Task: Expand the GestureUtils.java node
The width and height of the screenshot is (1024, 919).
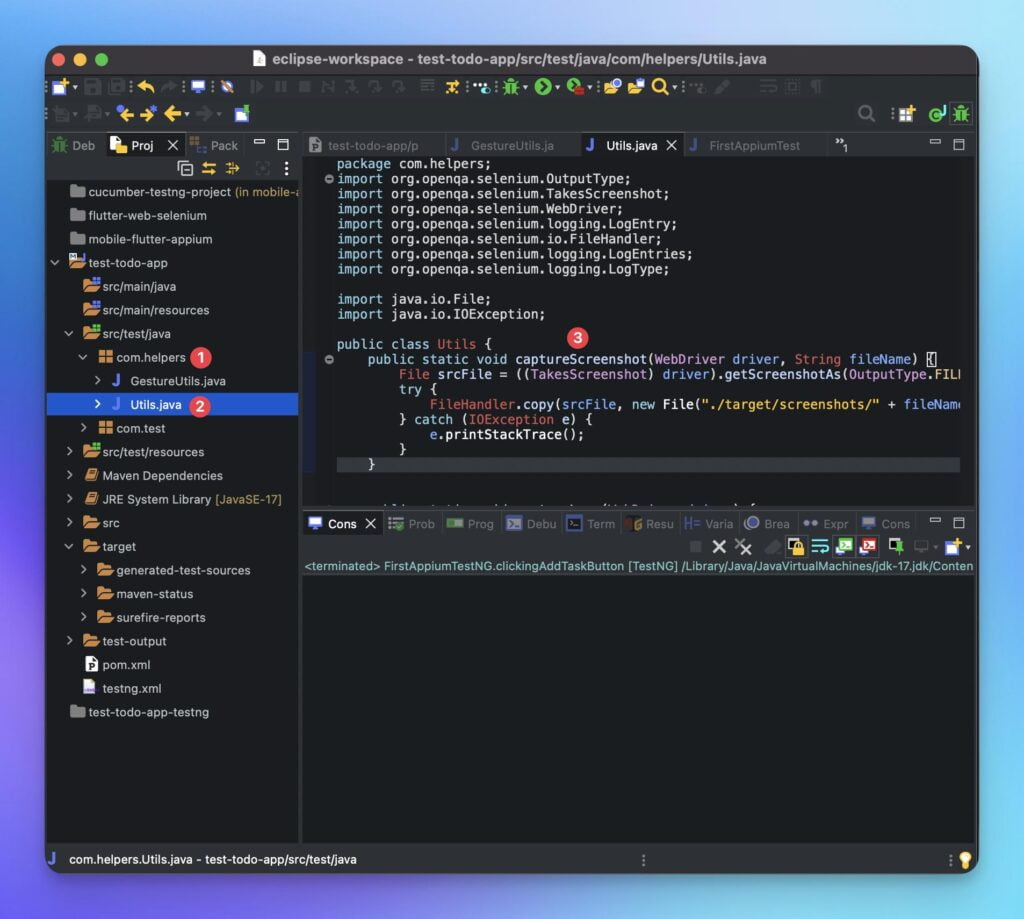Action: [x=97, y=380]
